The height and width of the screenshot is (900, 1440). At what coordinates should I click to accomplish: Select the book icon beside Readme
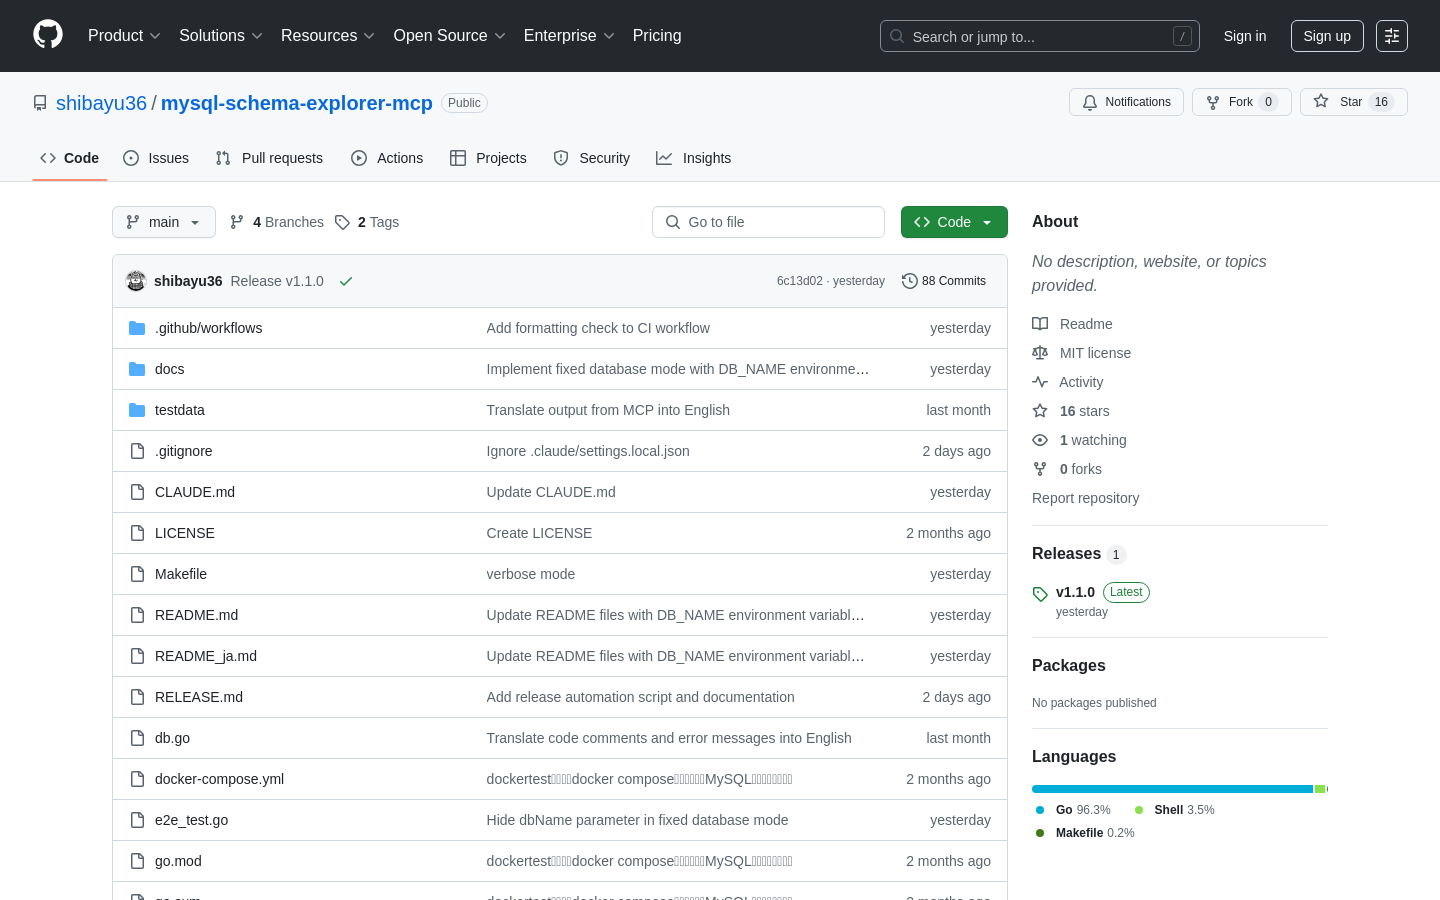point(1040,324)
